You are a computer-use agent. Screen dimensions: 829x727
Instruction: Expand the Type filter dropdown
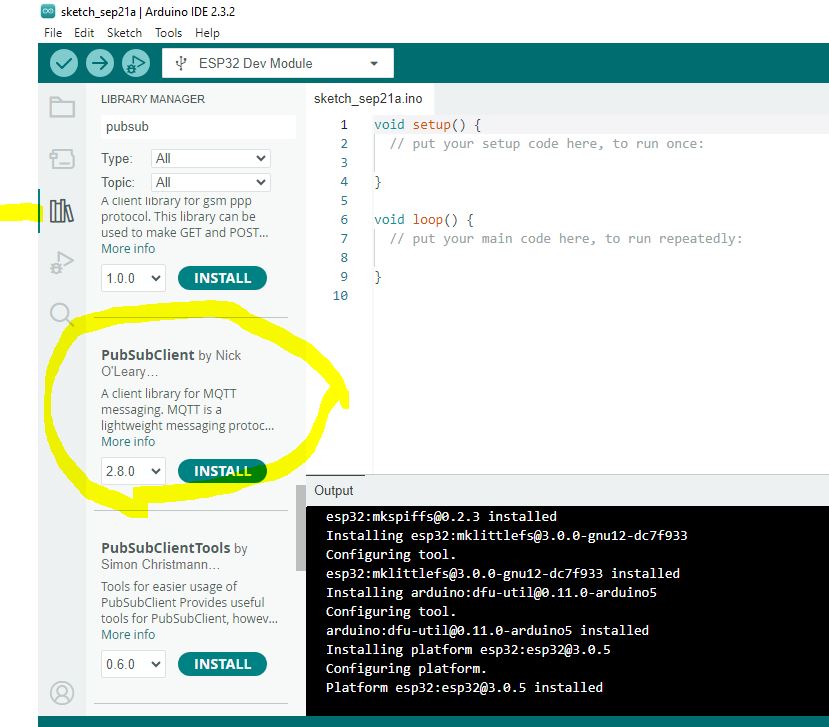pyautogui.click(x=210, y=159)
